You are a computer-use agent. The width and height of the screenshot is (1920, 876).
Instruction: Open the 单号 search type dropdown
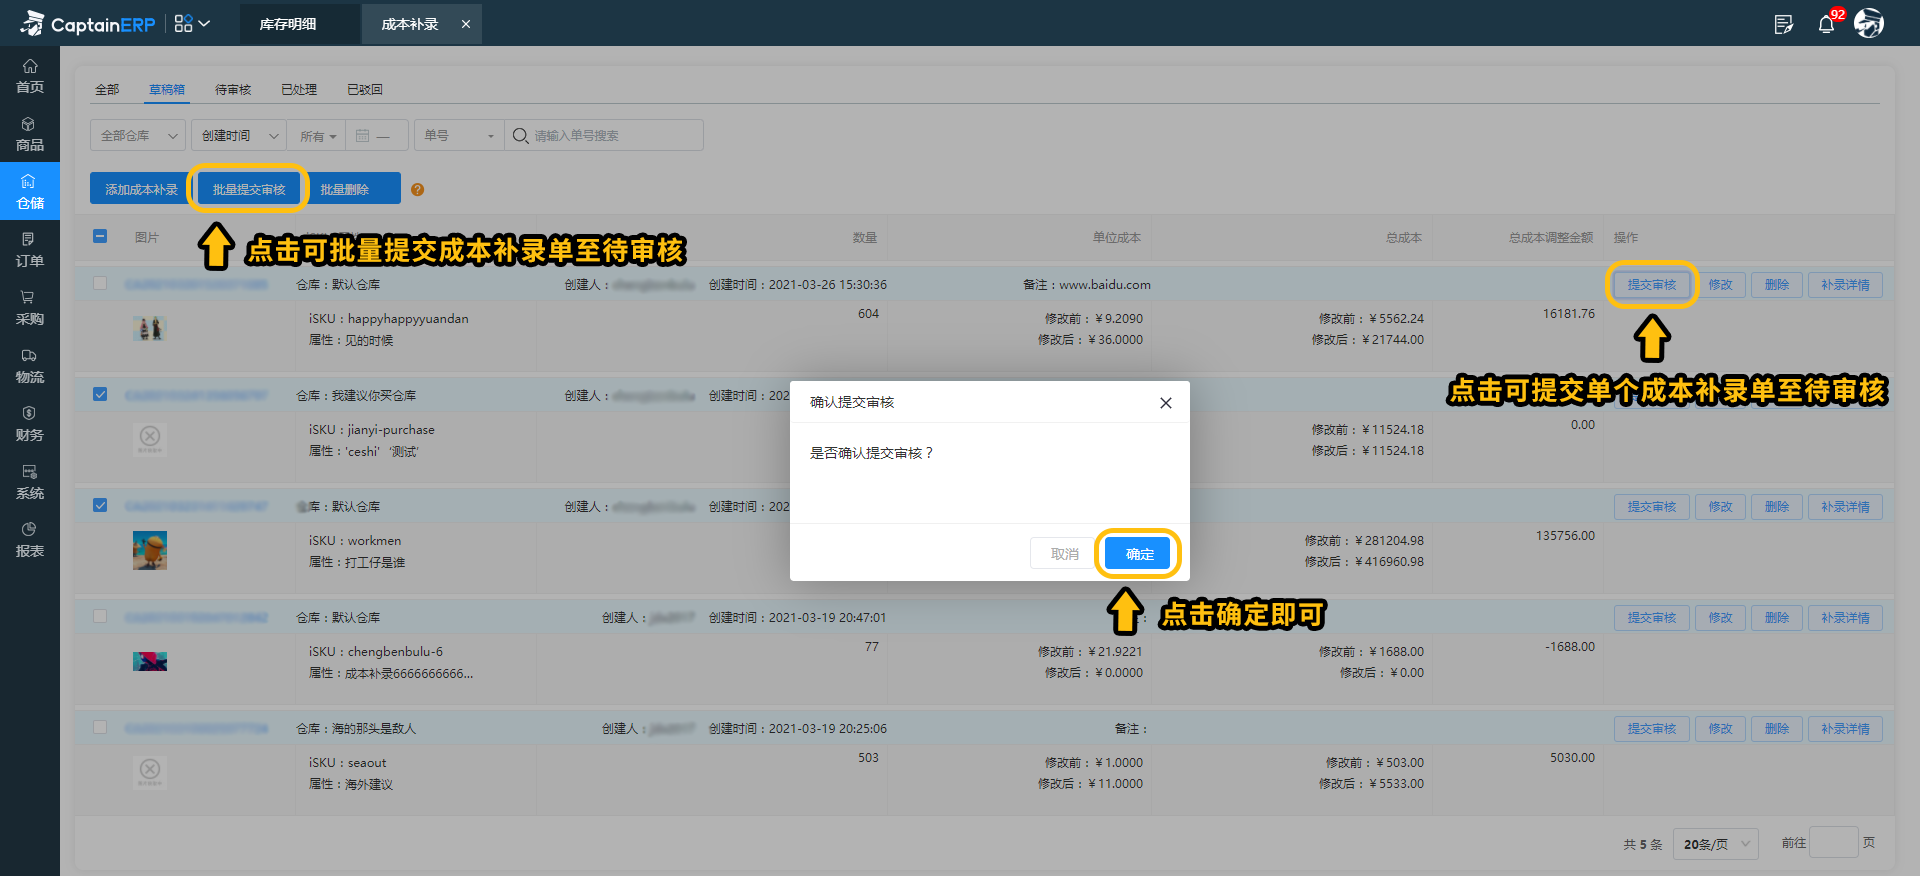pyautogui.click(x=459, y=135)
